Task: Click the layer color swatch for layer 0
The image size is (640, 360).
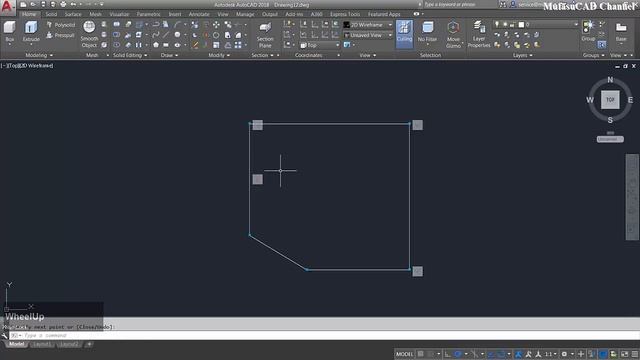Action: 521,24
